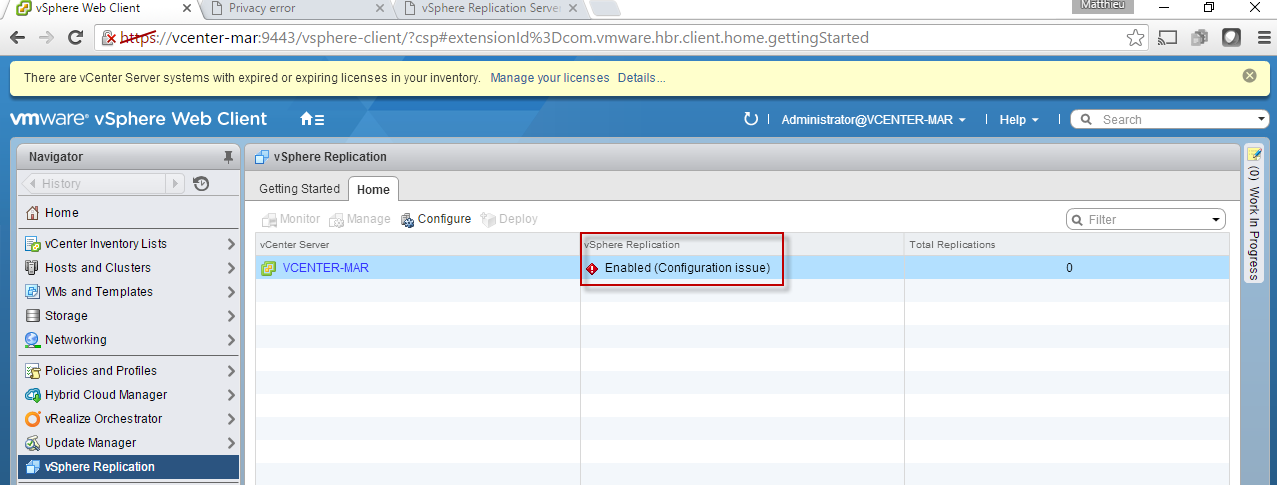Click the Deploy toolbar button
The image size is (1277, 485).
tap(509, 219)
